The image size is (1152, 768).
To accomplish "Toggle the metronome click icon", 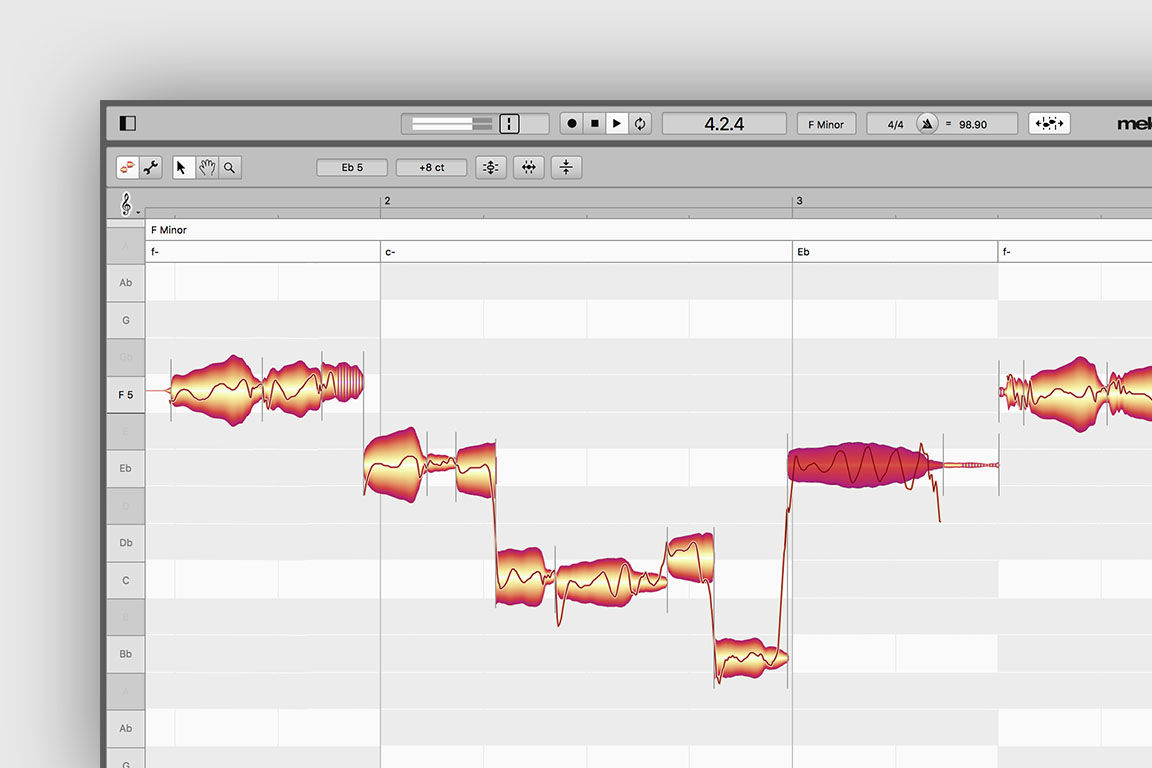I will click(926, 123).
